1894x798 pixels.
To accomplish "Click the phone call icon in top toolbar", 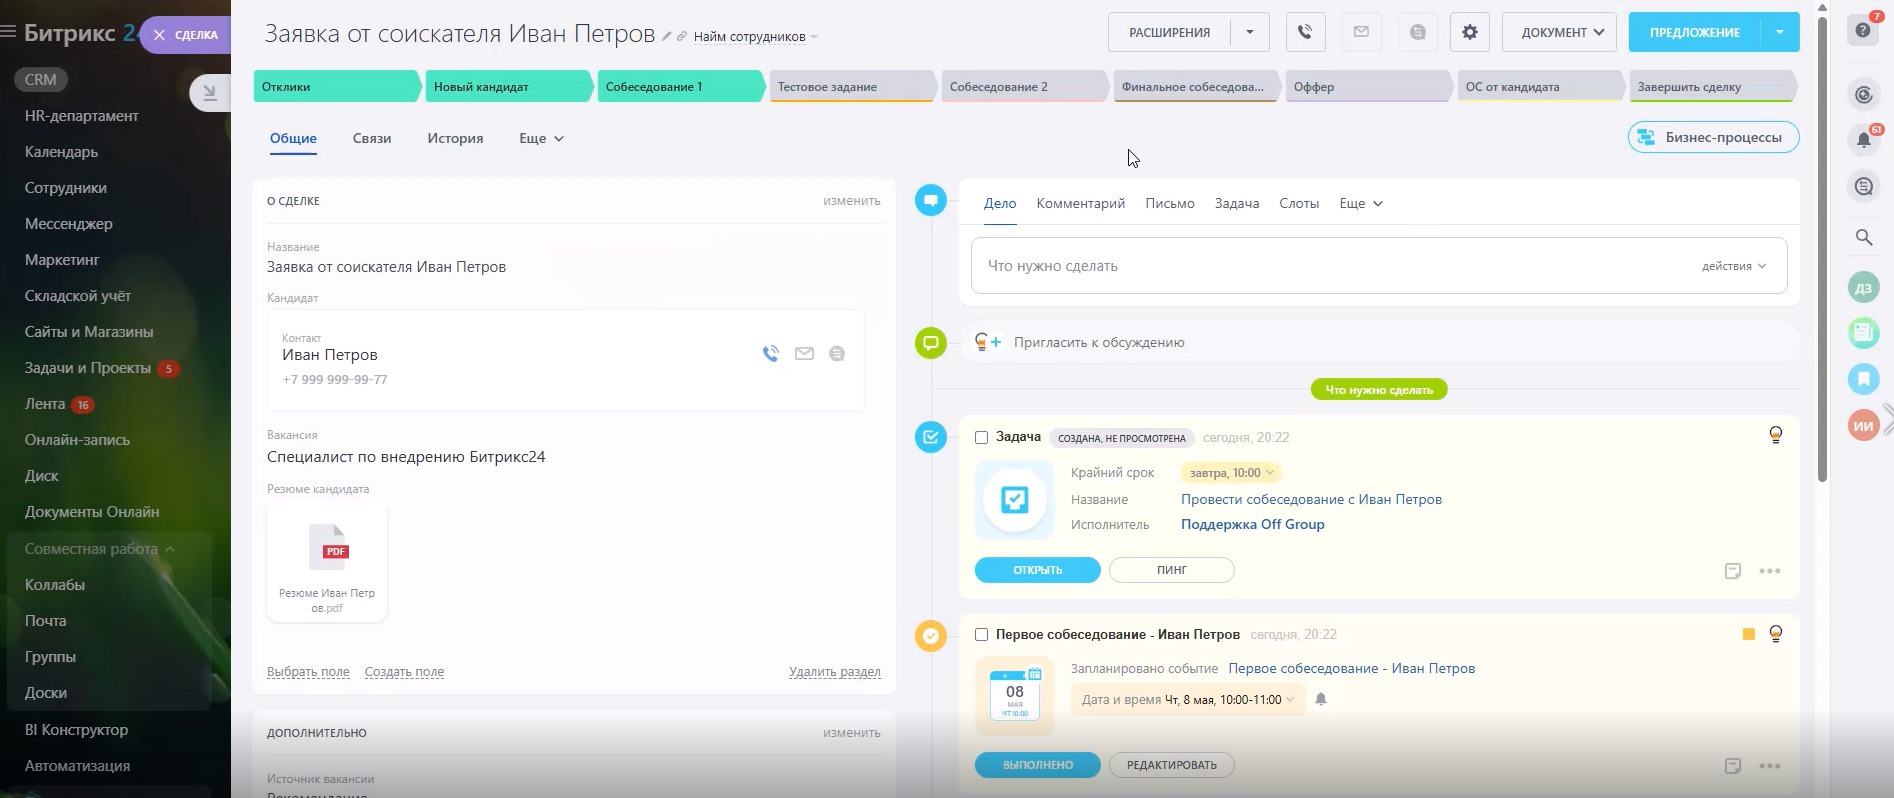I will (x=1305, y=32).
